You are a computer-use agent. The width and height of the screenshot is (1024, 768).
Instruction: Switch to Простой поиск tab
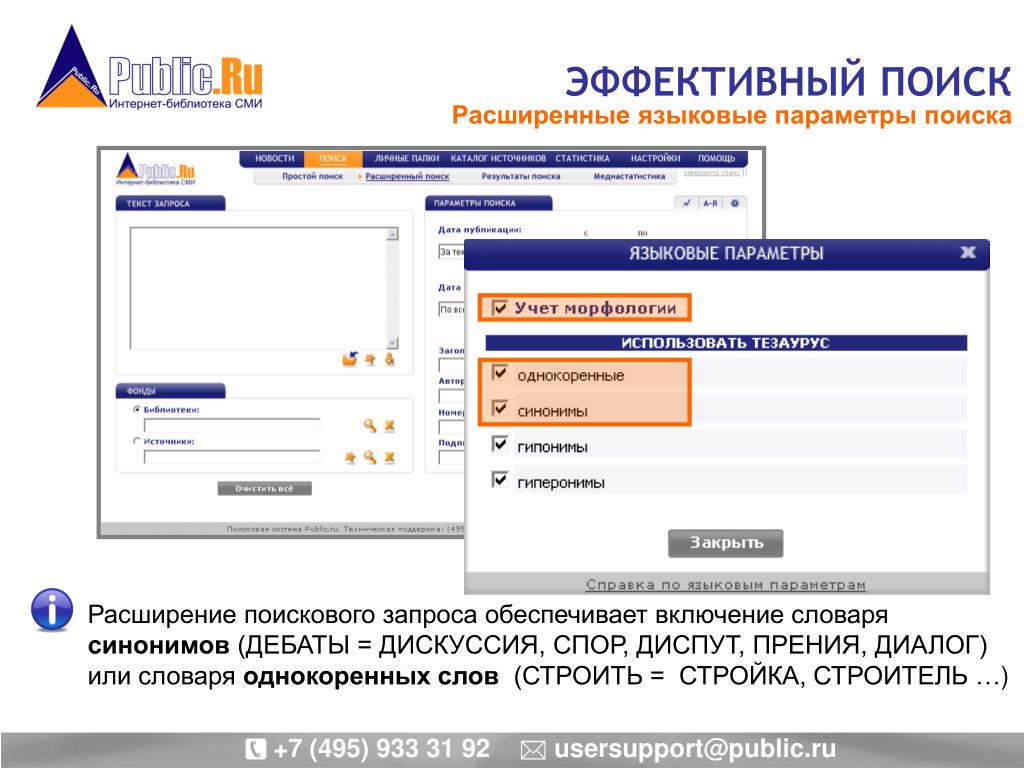point(312,176)
